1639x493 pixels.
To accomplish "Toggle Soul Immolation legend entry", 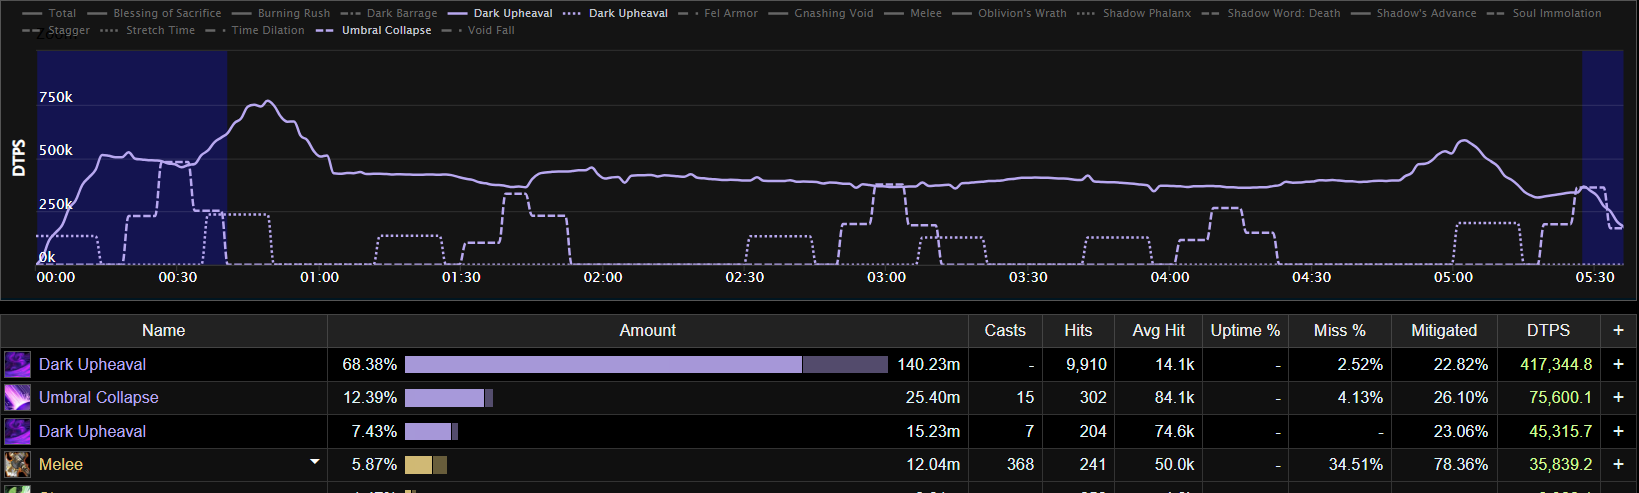I will pyautogui.click(x=1544, y=13).
